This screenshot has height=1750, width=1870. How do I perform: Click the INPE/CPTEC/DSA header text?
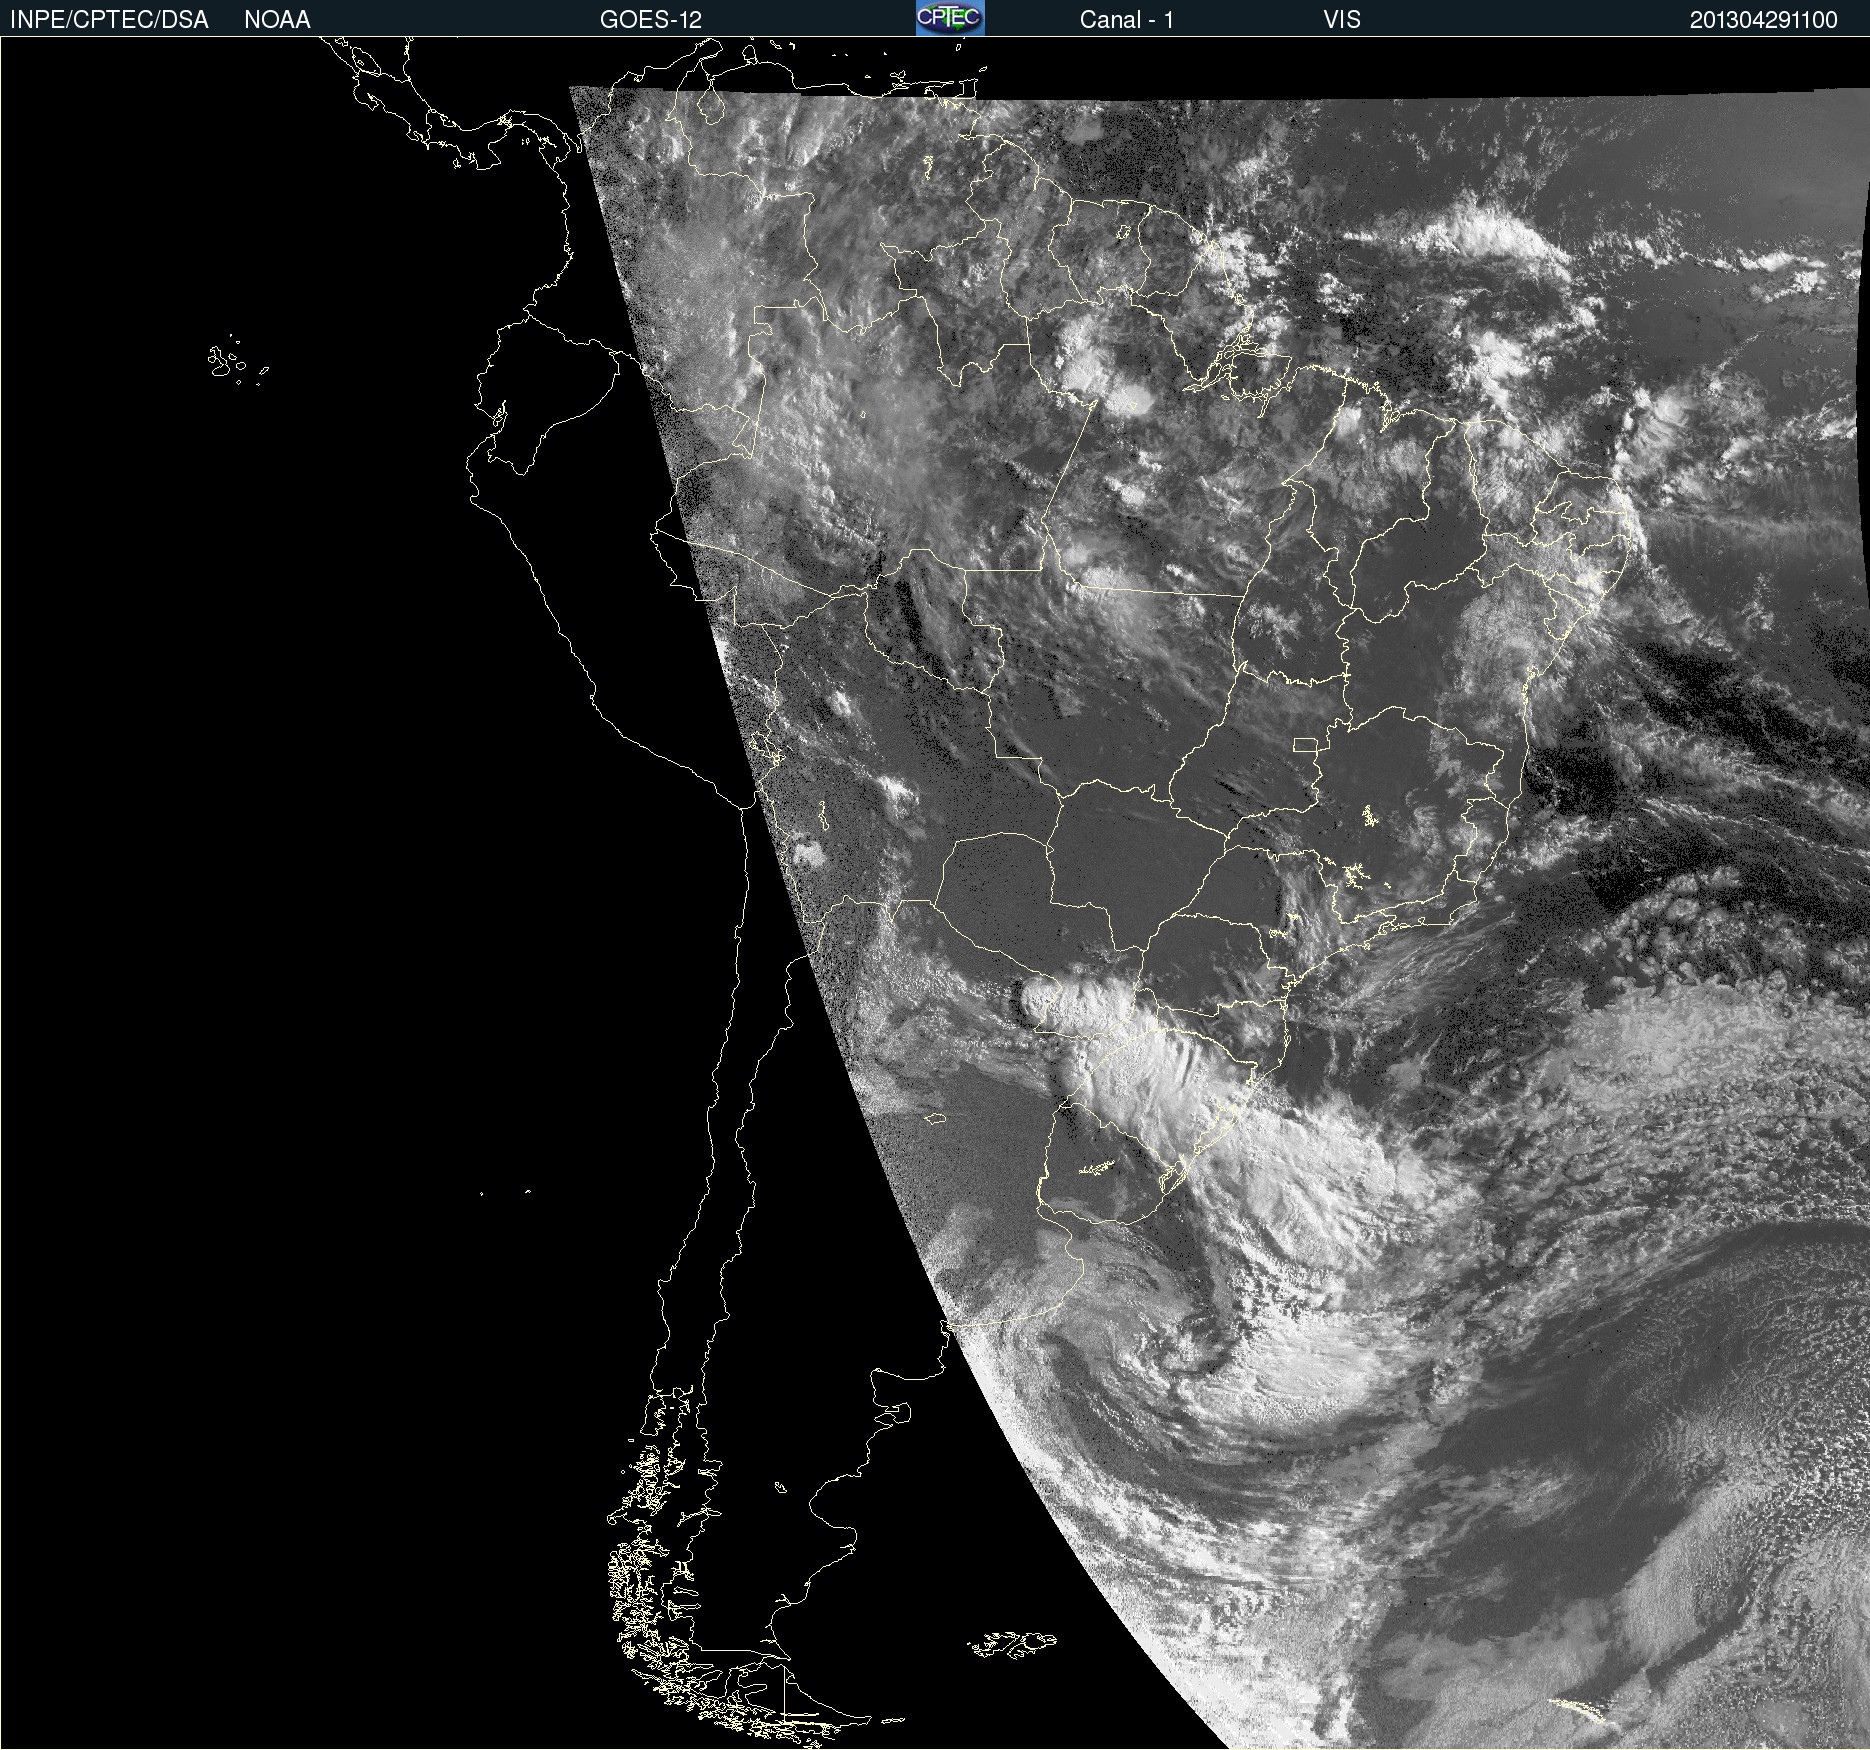click(109, 20)
